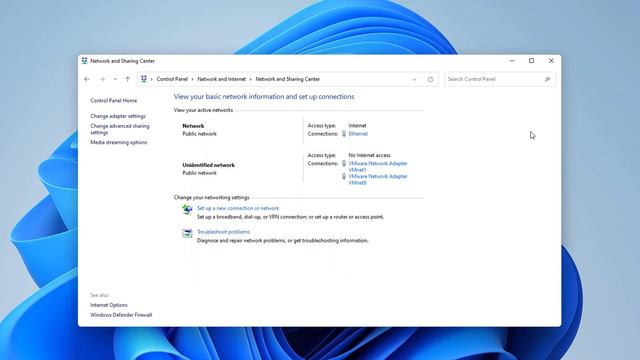
Task: Open Media streaming options
Action: pyautogui.click(x=119, y=142)
